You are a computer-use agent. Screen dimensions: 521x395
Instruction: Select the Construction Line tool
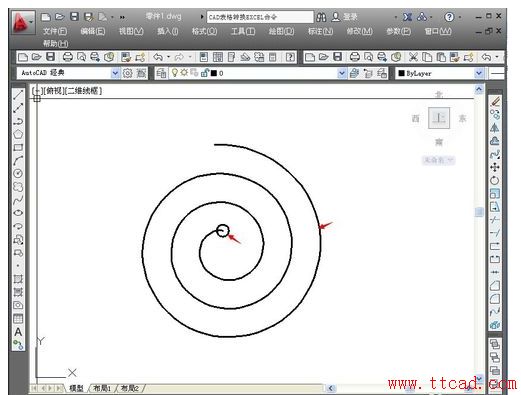18,108
